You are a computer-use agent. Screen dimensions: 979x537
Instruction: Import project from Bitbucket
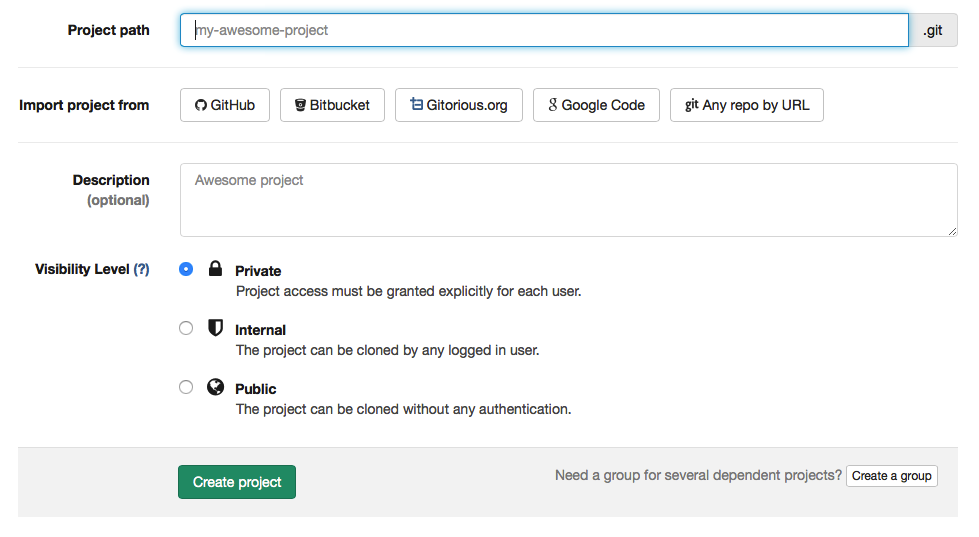(x=332, y=105)
